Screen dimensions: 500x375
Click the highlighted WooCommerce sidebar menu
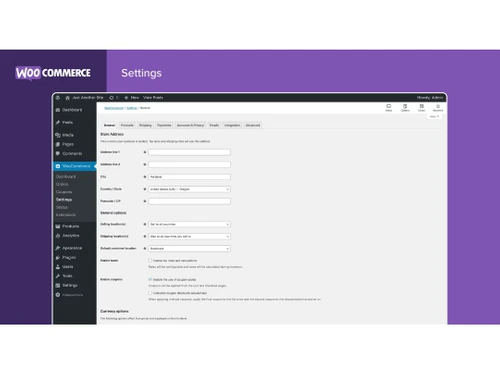[x=75, y=166]
